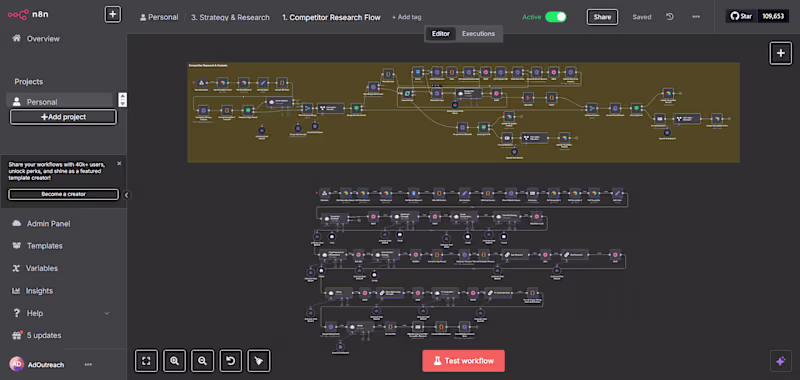Dismiss the creator promotion banner
The height and width of the screenshot is (380, 800).
tap(119, 164)
